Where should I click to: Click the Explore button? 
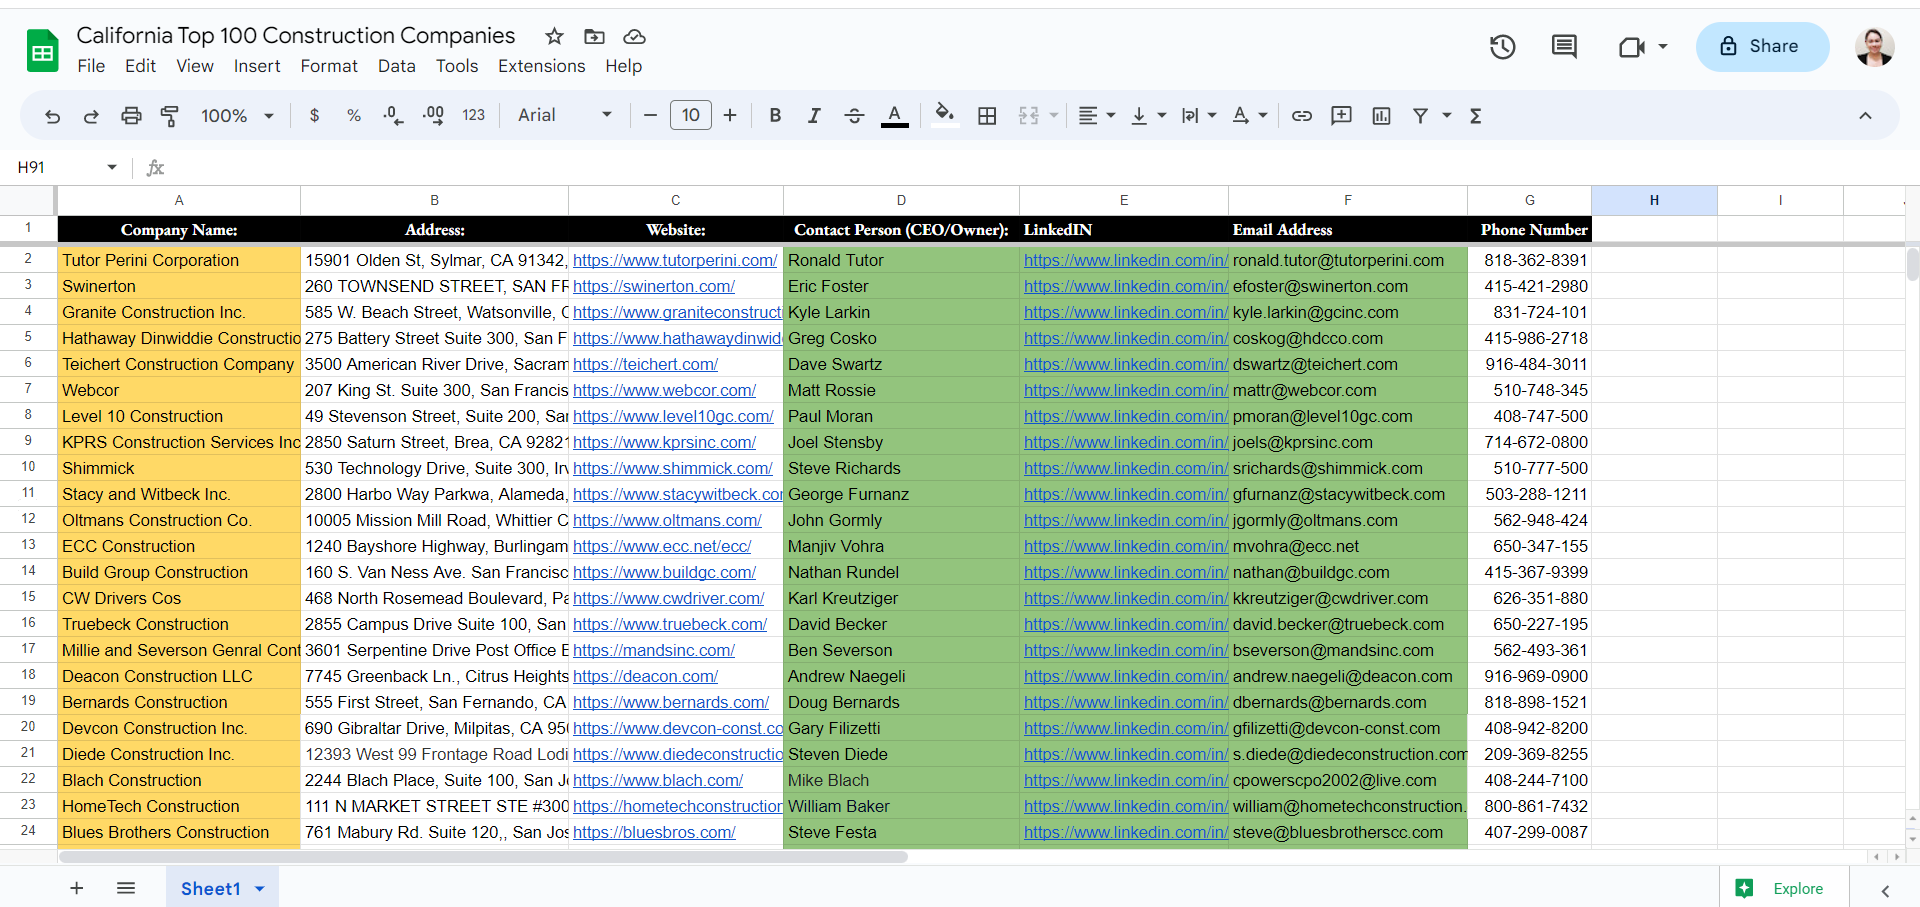(x=1785, y=888)
